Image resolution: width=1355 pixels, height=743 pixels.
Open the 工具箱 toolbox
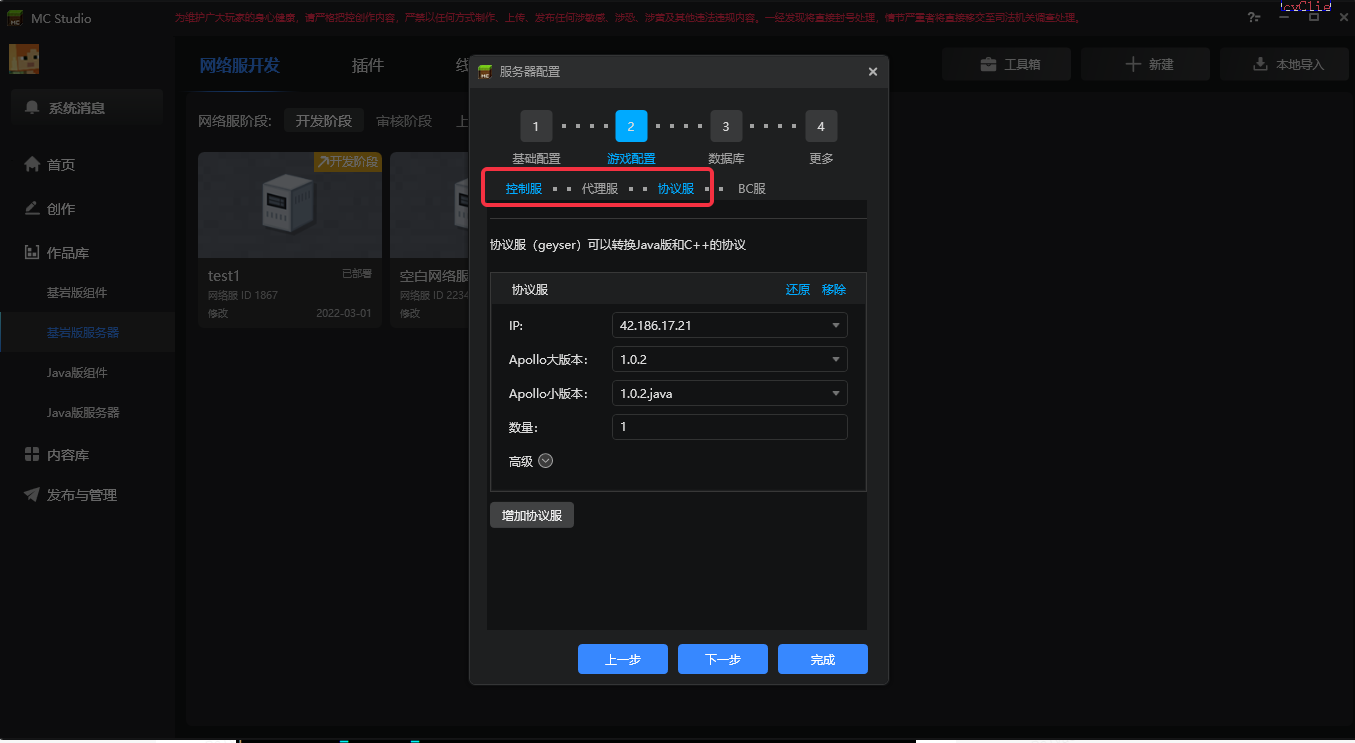(x=1007, y=64)
